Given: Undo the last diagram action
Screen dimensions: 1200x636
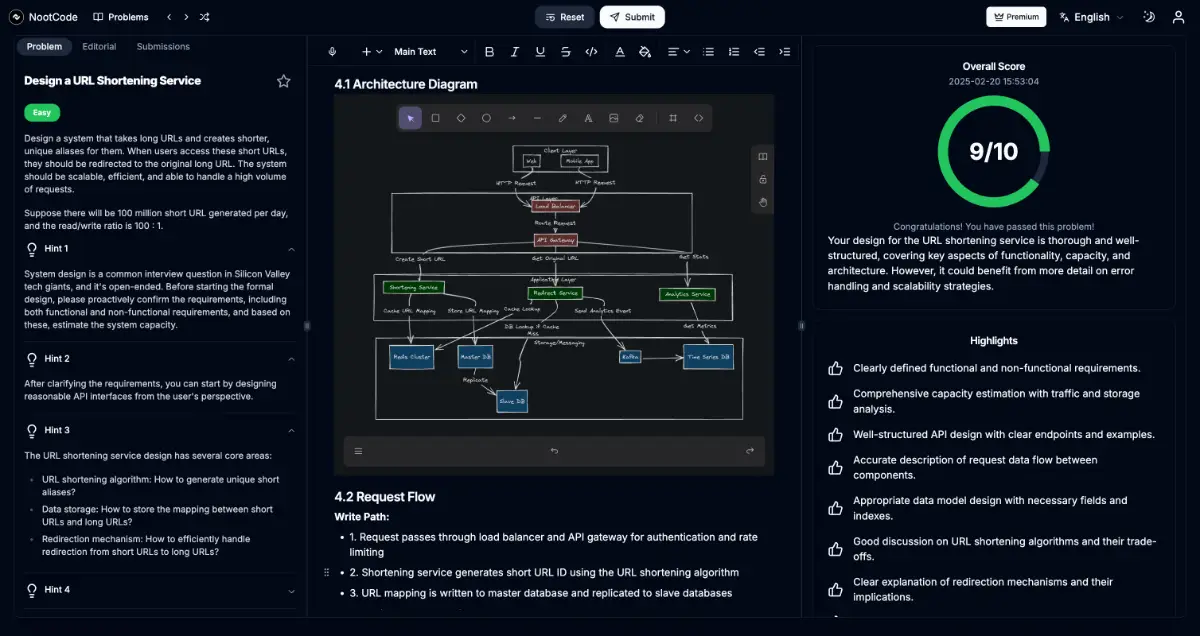Looking at the screenshot, I should click(554, 451).
